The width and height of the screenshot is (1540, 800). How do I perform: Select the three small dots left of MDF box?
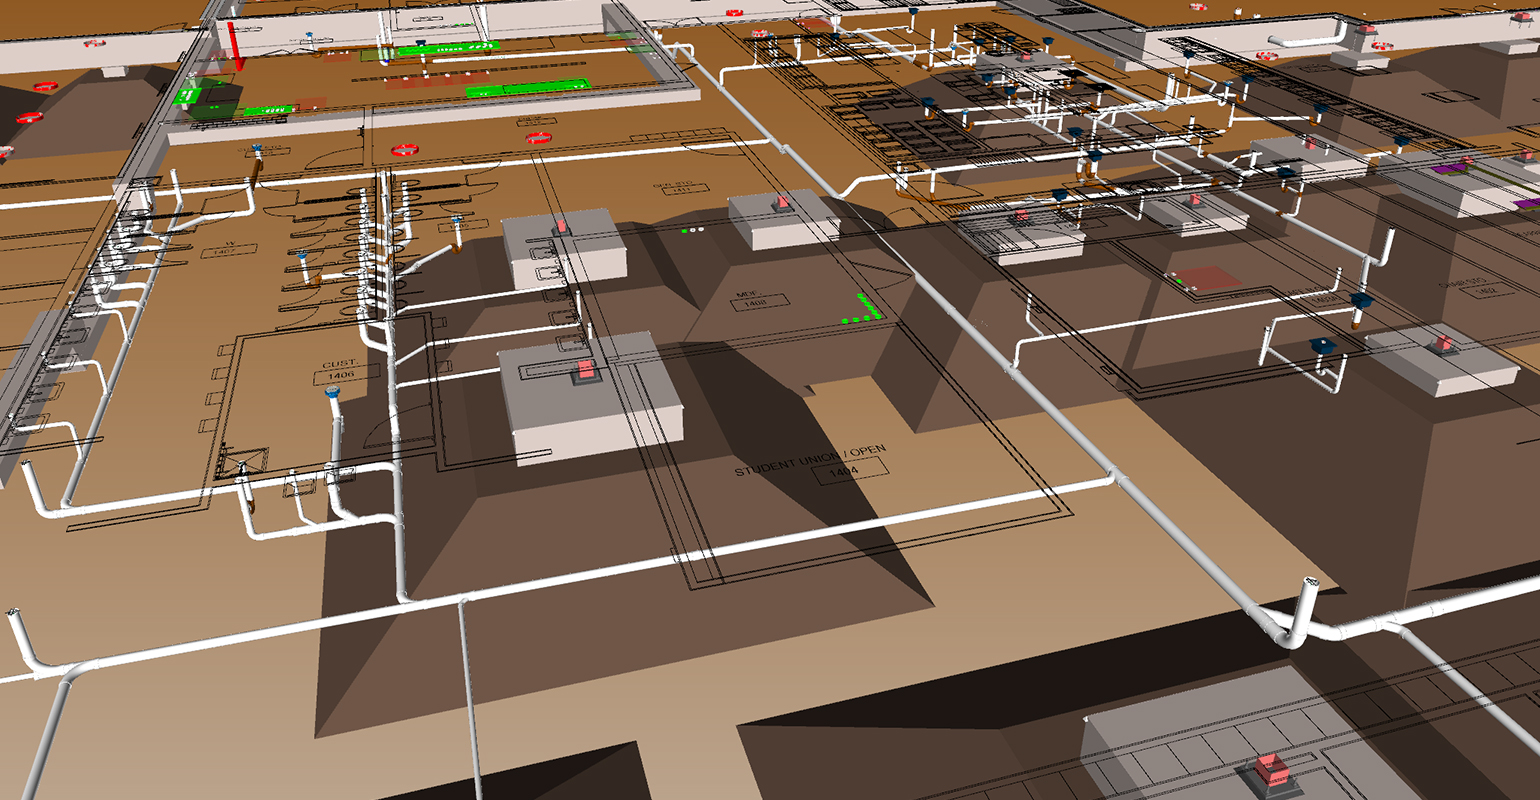693,230
